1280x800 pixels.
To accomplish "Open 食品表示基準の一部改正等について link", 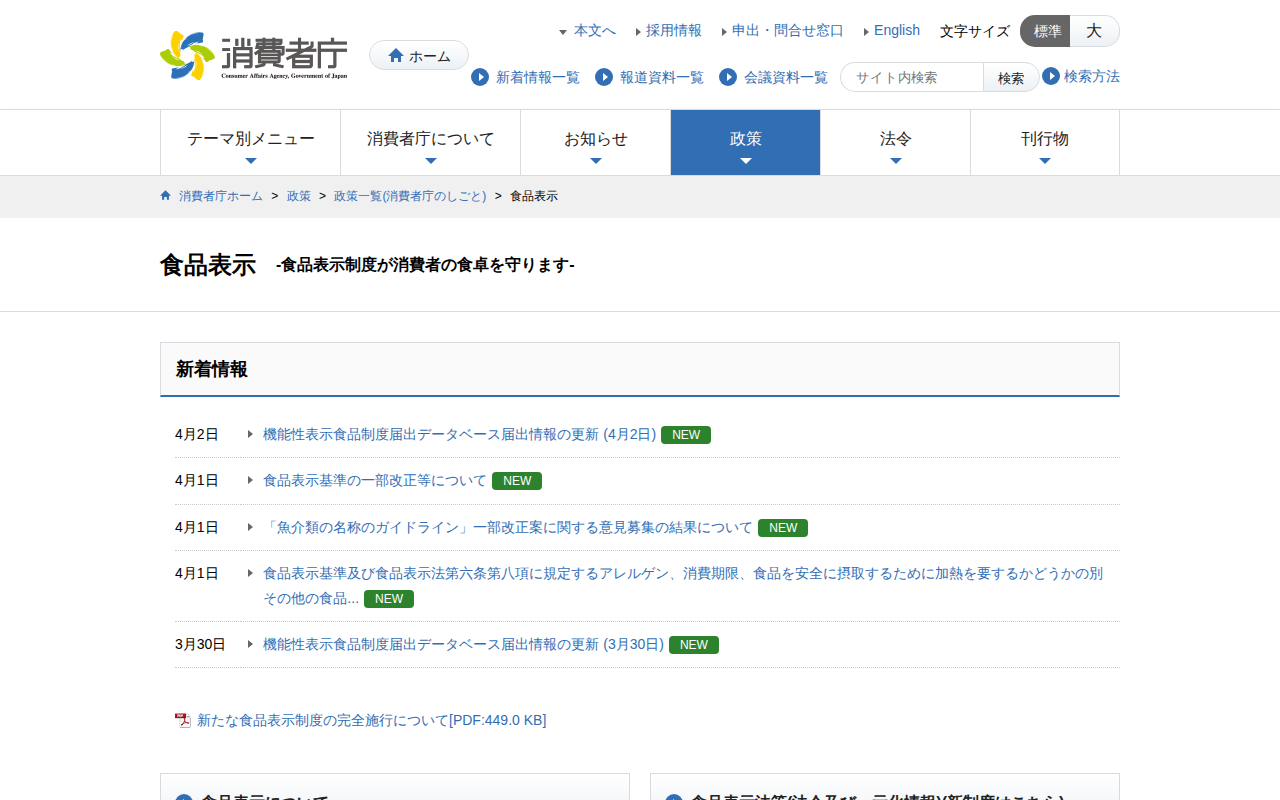I will (x=375, y=481).
